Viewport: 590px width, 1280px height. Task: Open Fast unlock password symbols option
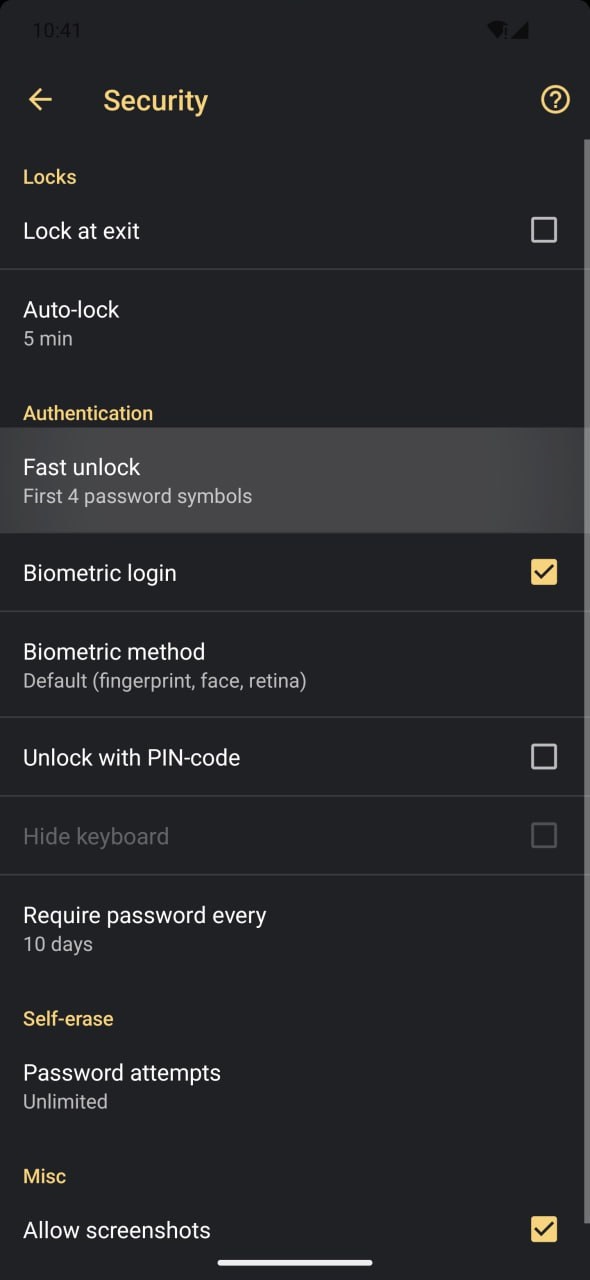[295, 480]
